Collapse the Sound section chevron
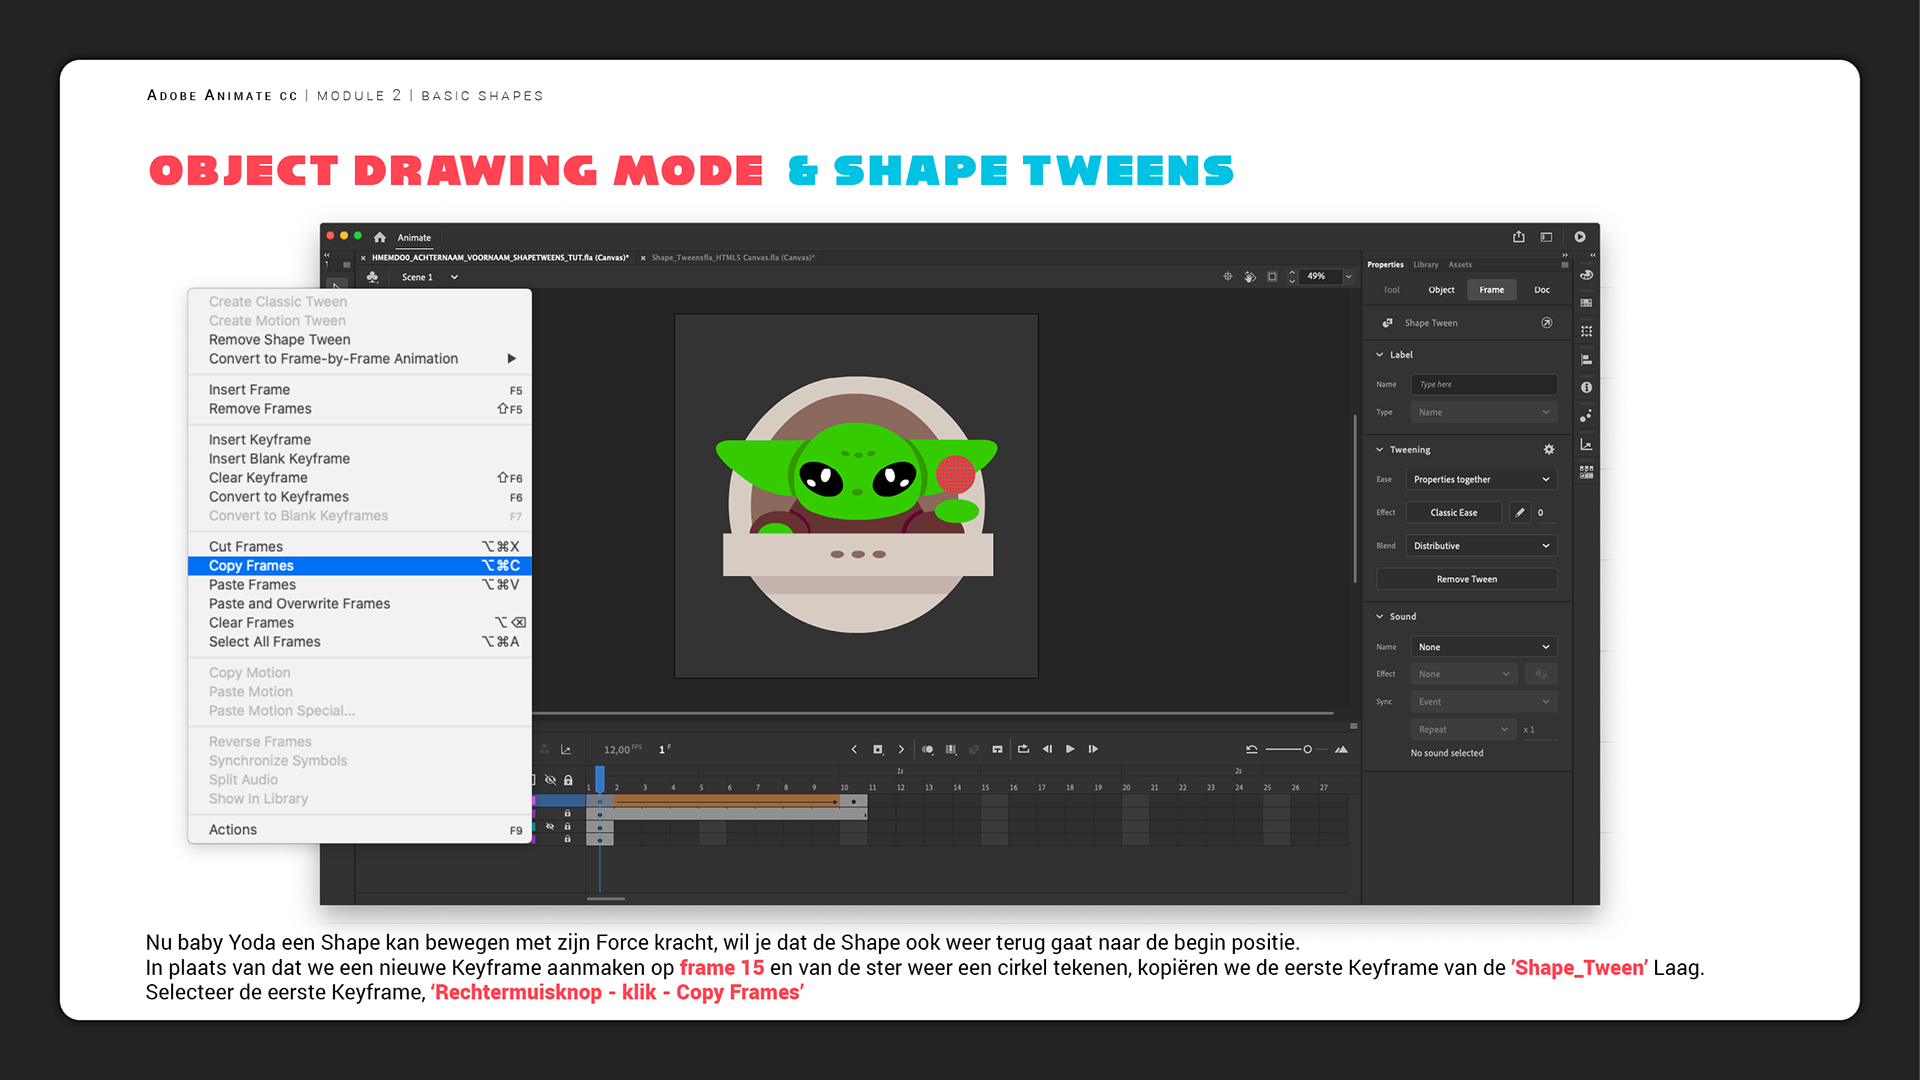The height and width of the screenshot is (1080, 1920). click(1380, 617)
